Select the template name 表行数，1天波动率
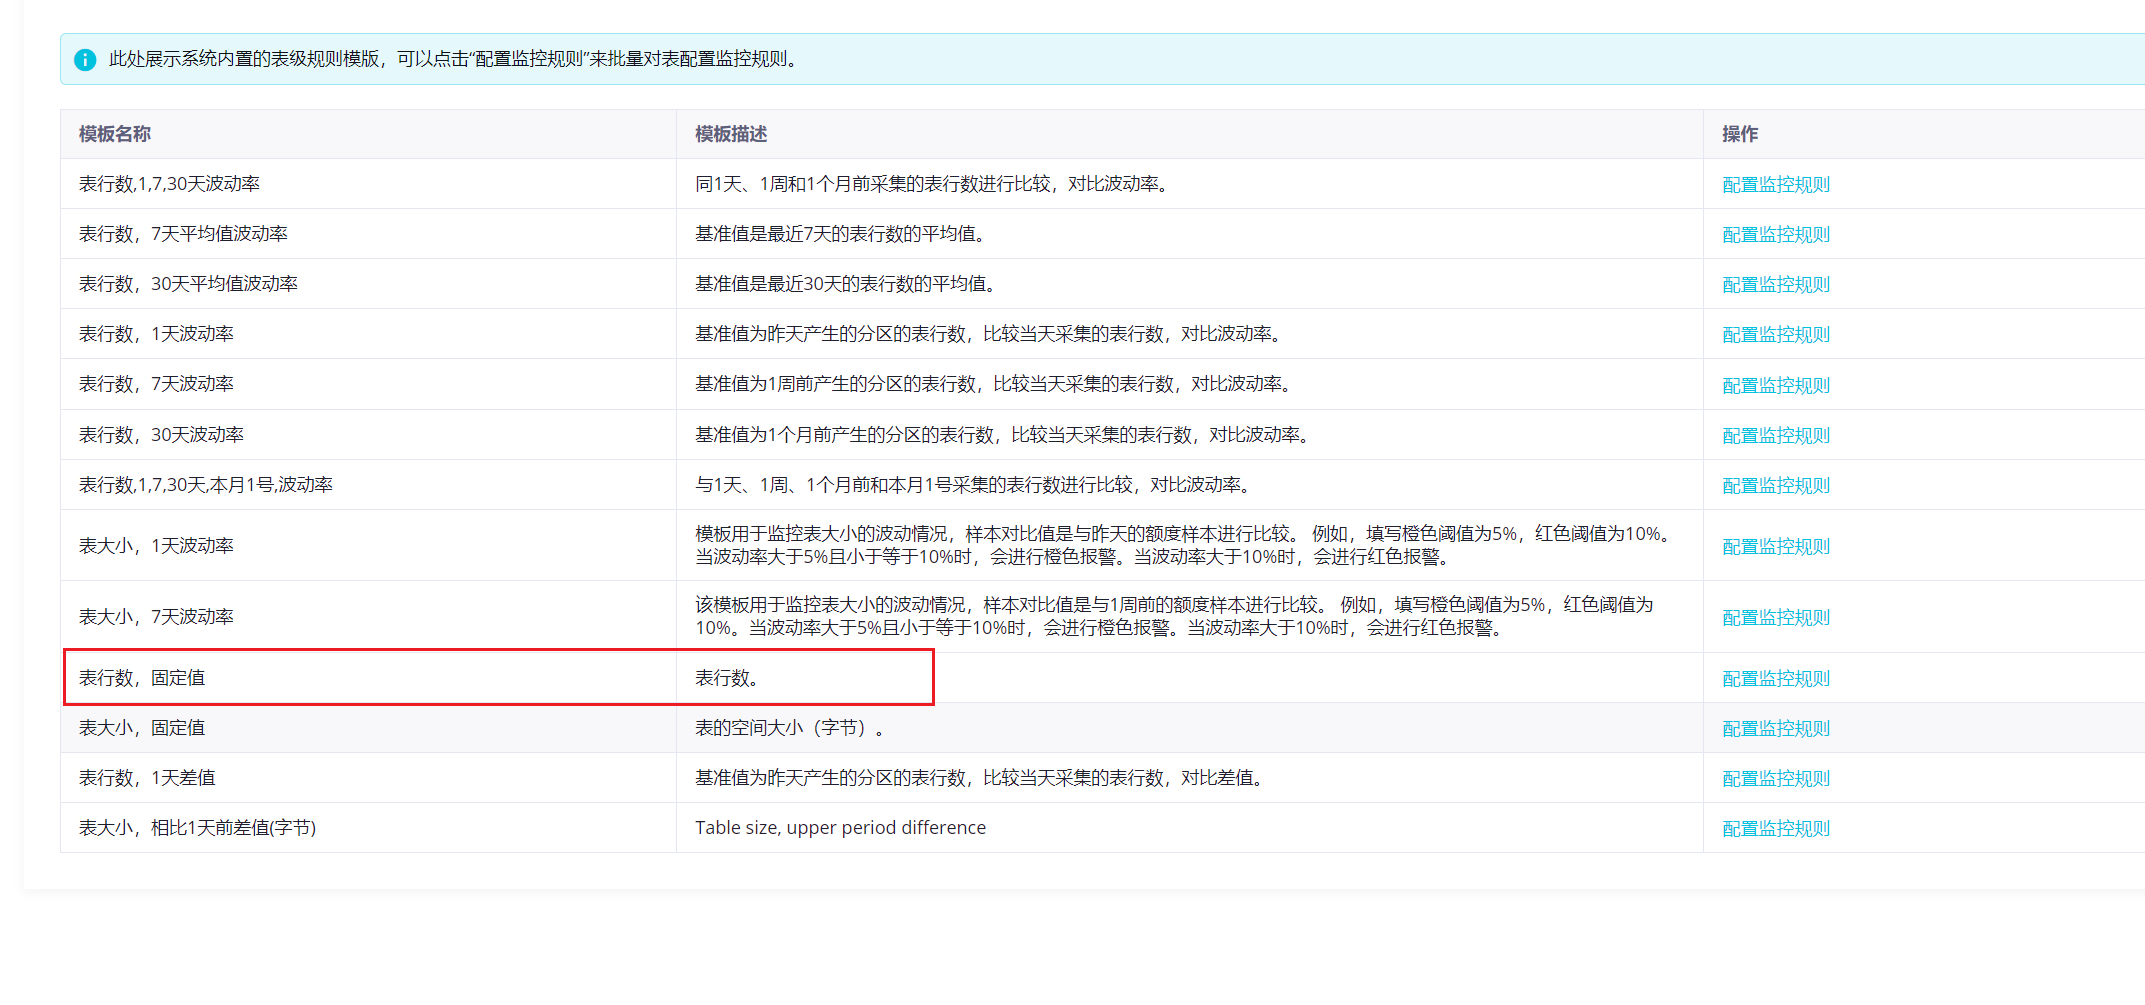This screenshot has height=1005, width=2145. coord(156,334)
